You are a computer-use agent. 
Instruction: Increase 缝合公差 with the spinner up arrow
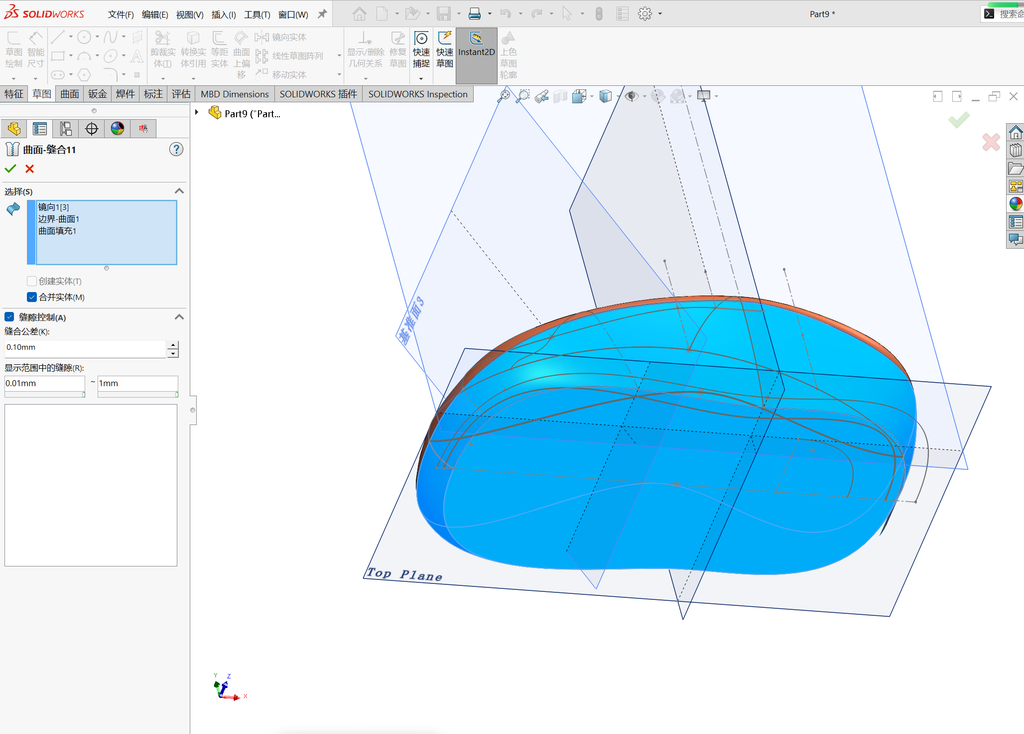[x=172, y=345]
